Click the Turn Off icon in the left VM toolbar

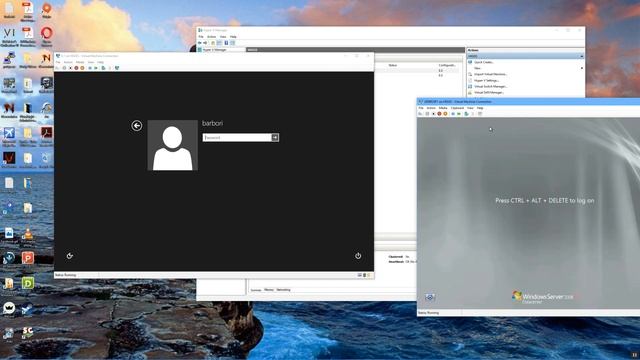pos(70,68)
